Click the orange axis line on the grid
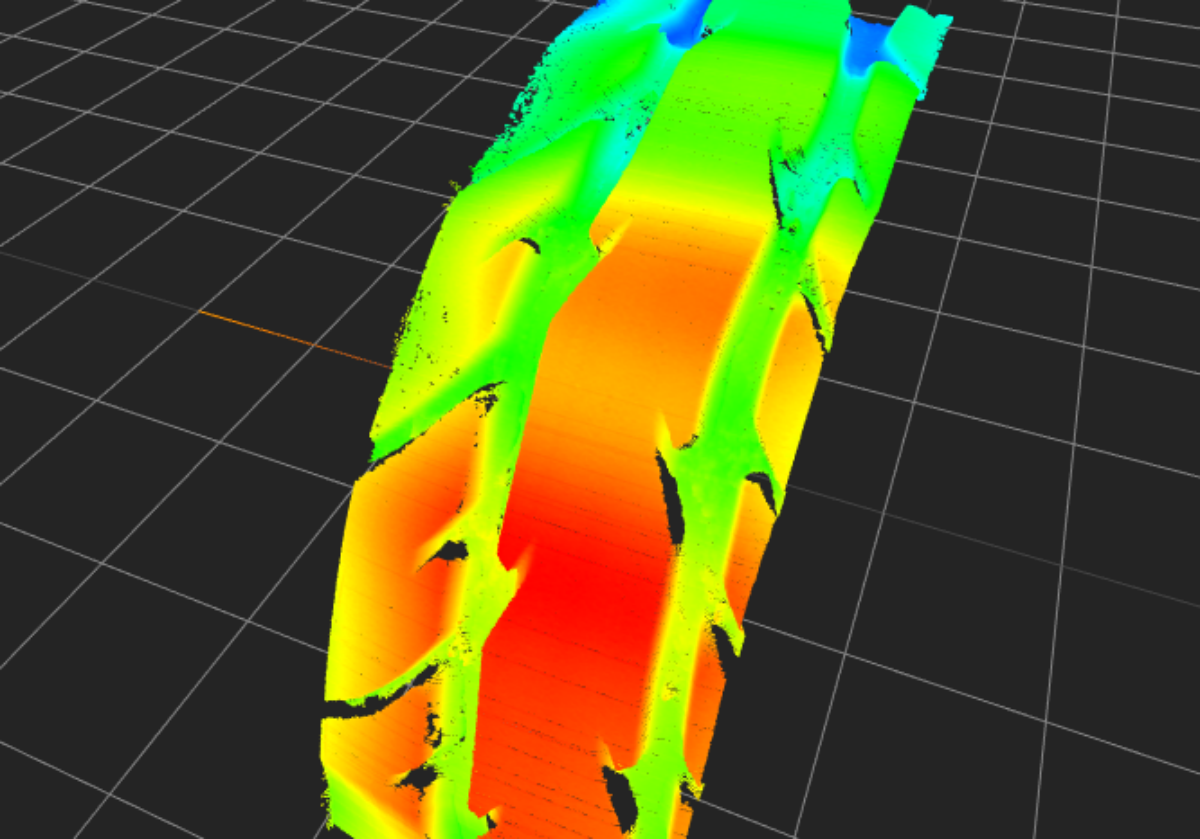The width and height of the screenshot is (1200, 839). coord(290,338)
